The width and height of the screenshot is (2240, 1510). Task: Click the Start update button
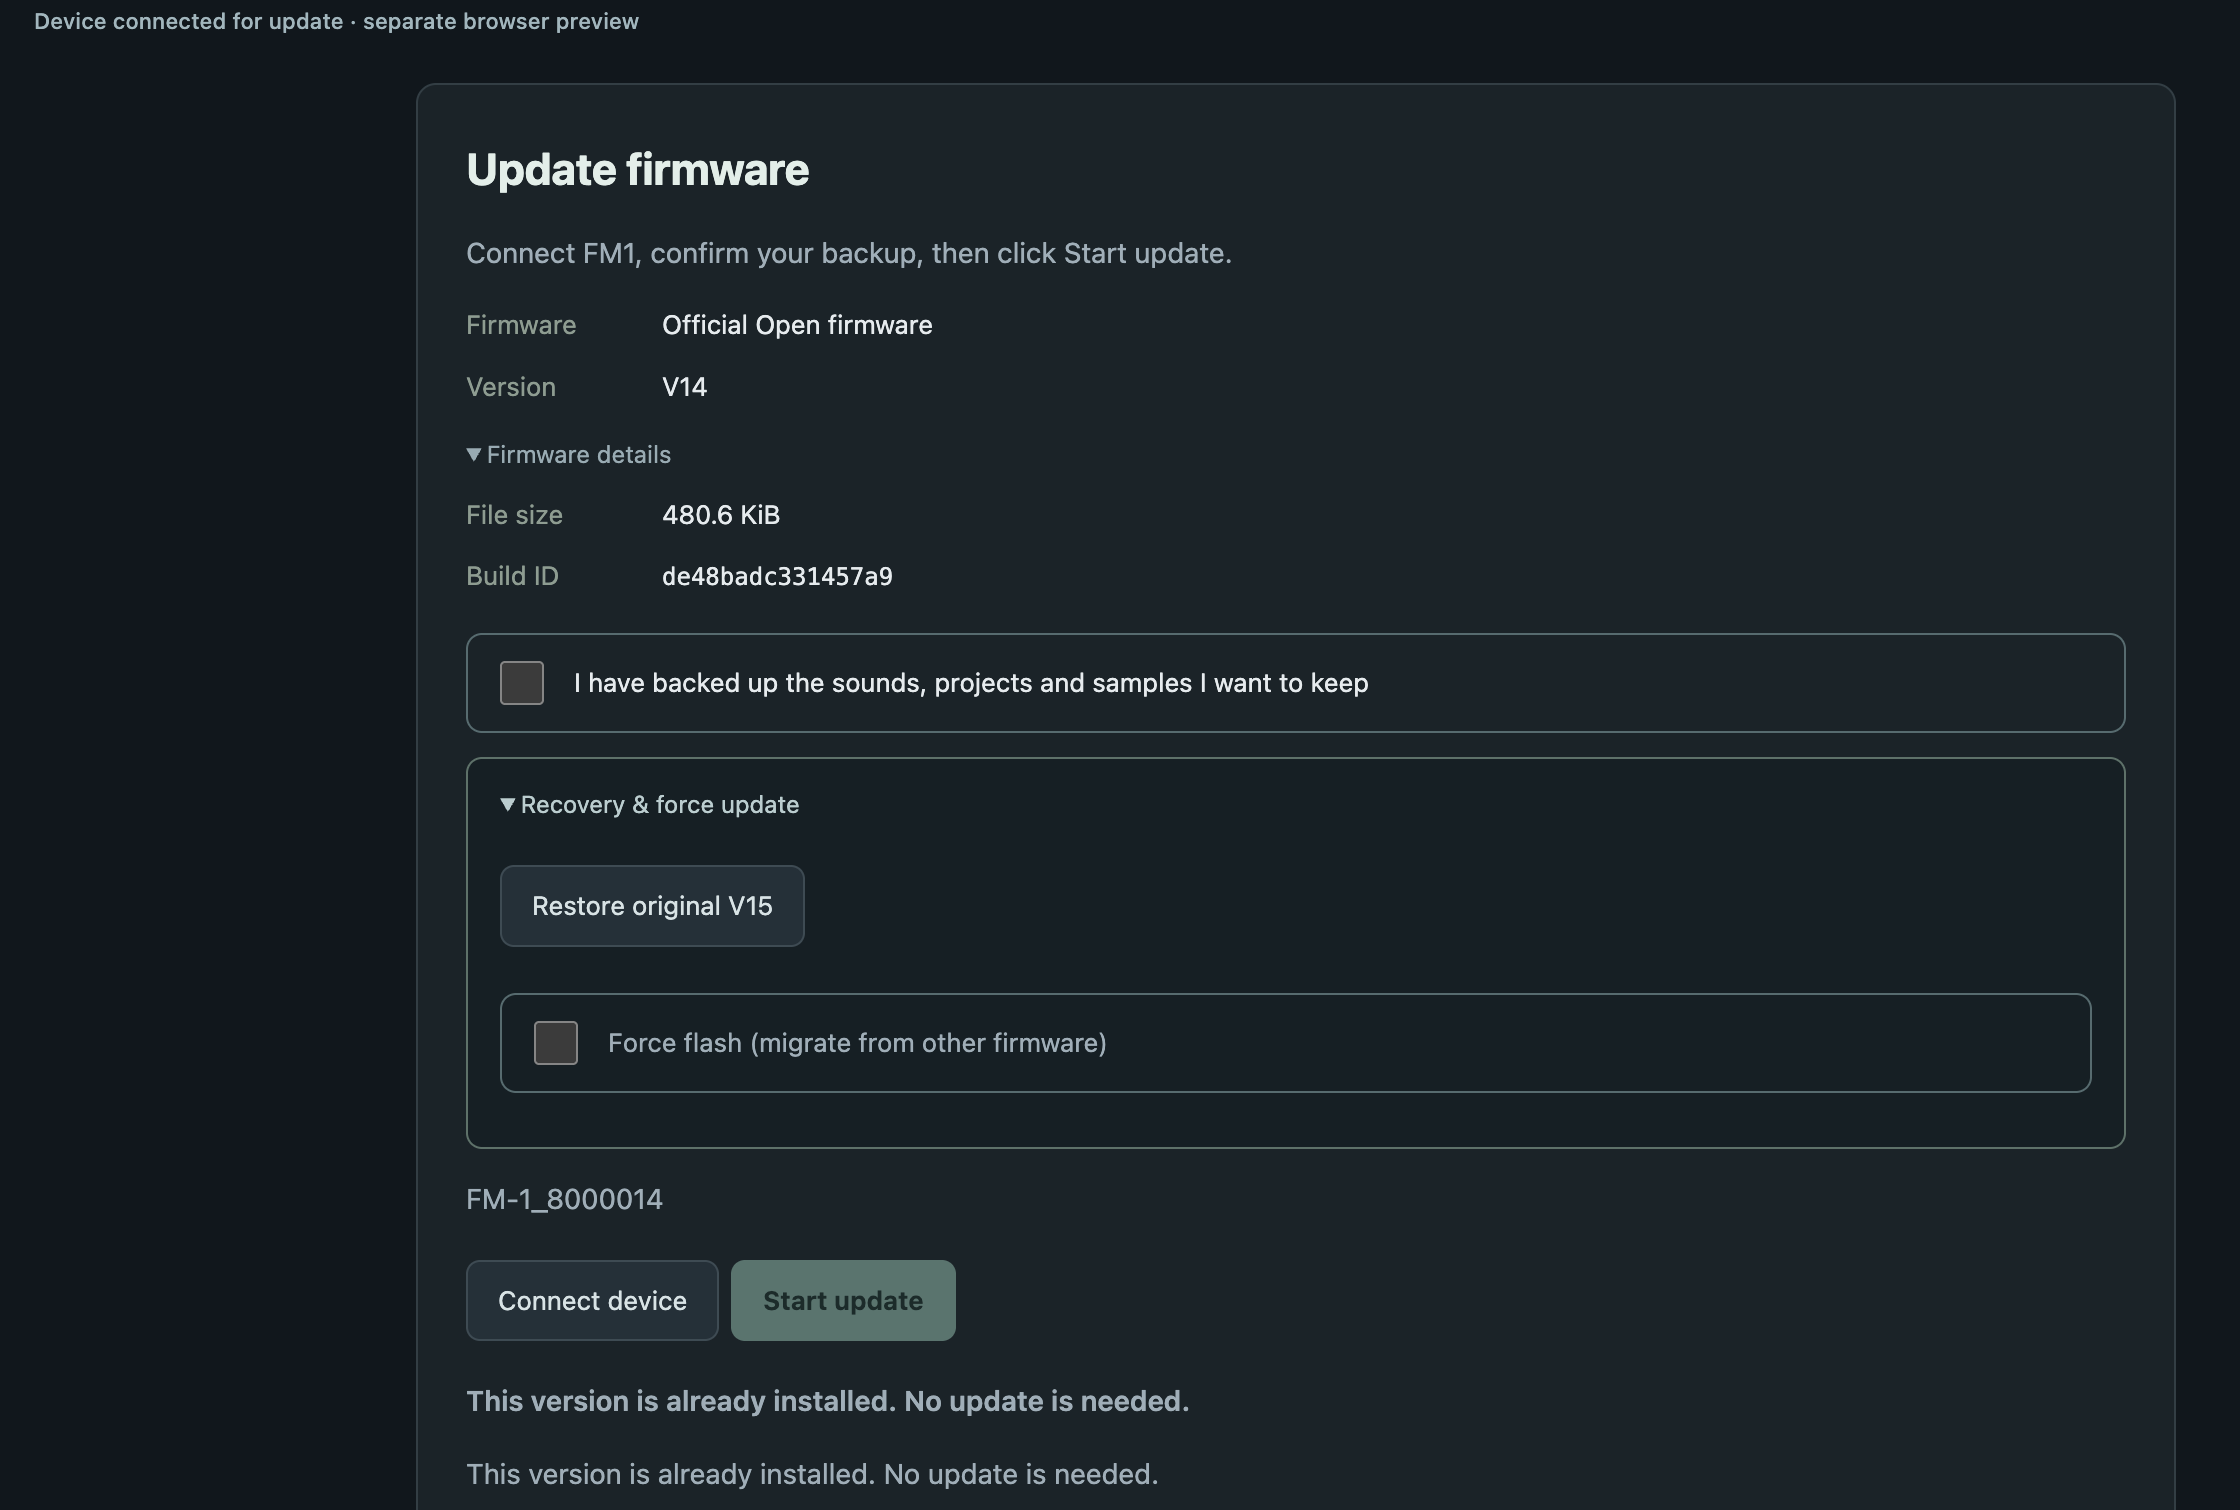pos(843,1301)
